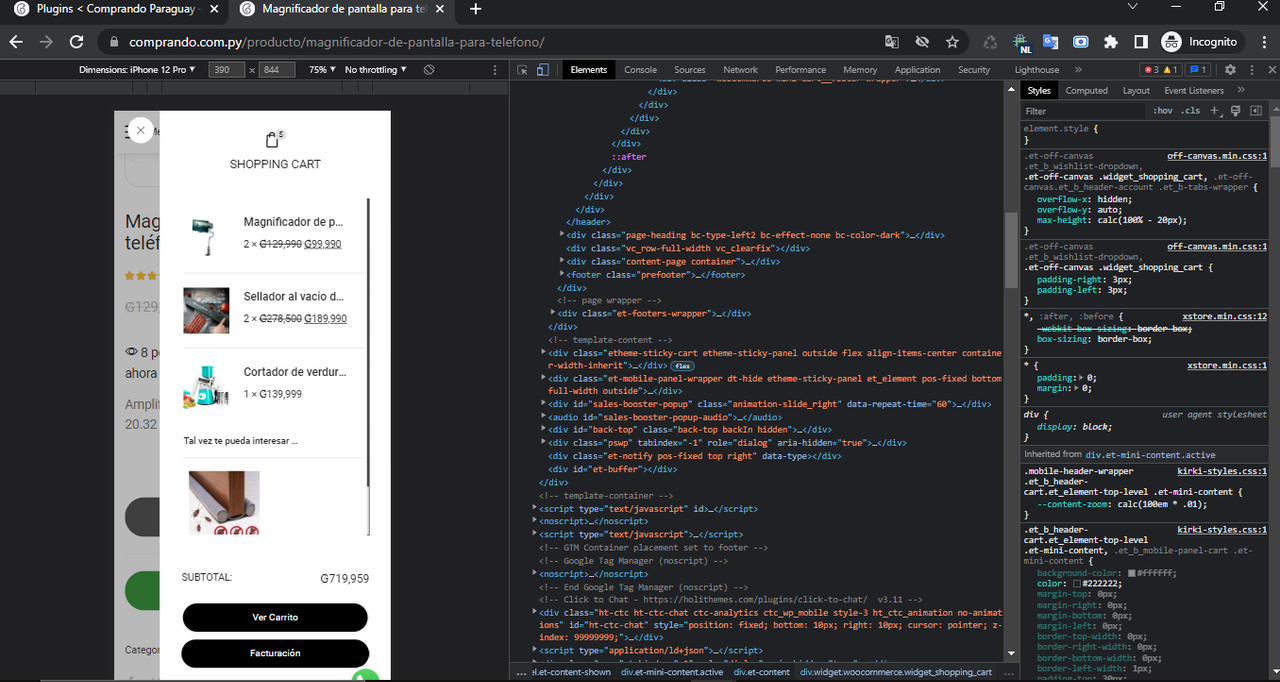Image resolution: width=1280 pixels, height=682 pixels.
Task: Click the blue issues counter badge
Action: [1197, 70]
